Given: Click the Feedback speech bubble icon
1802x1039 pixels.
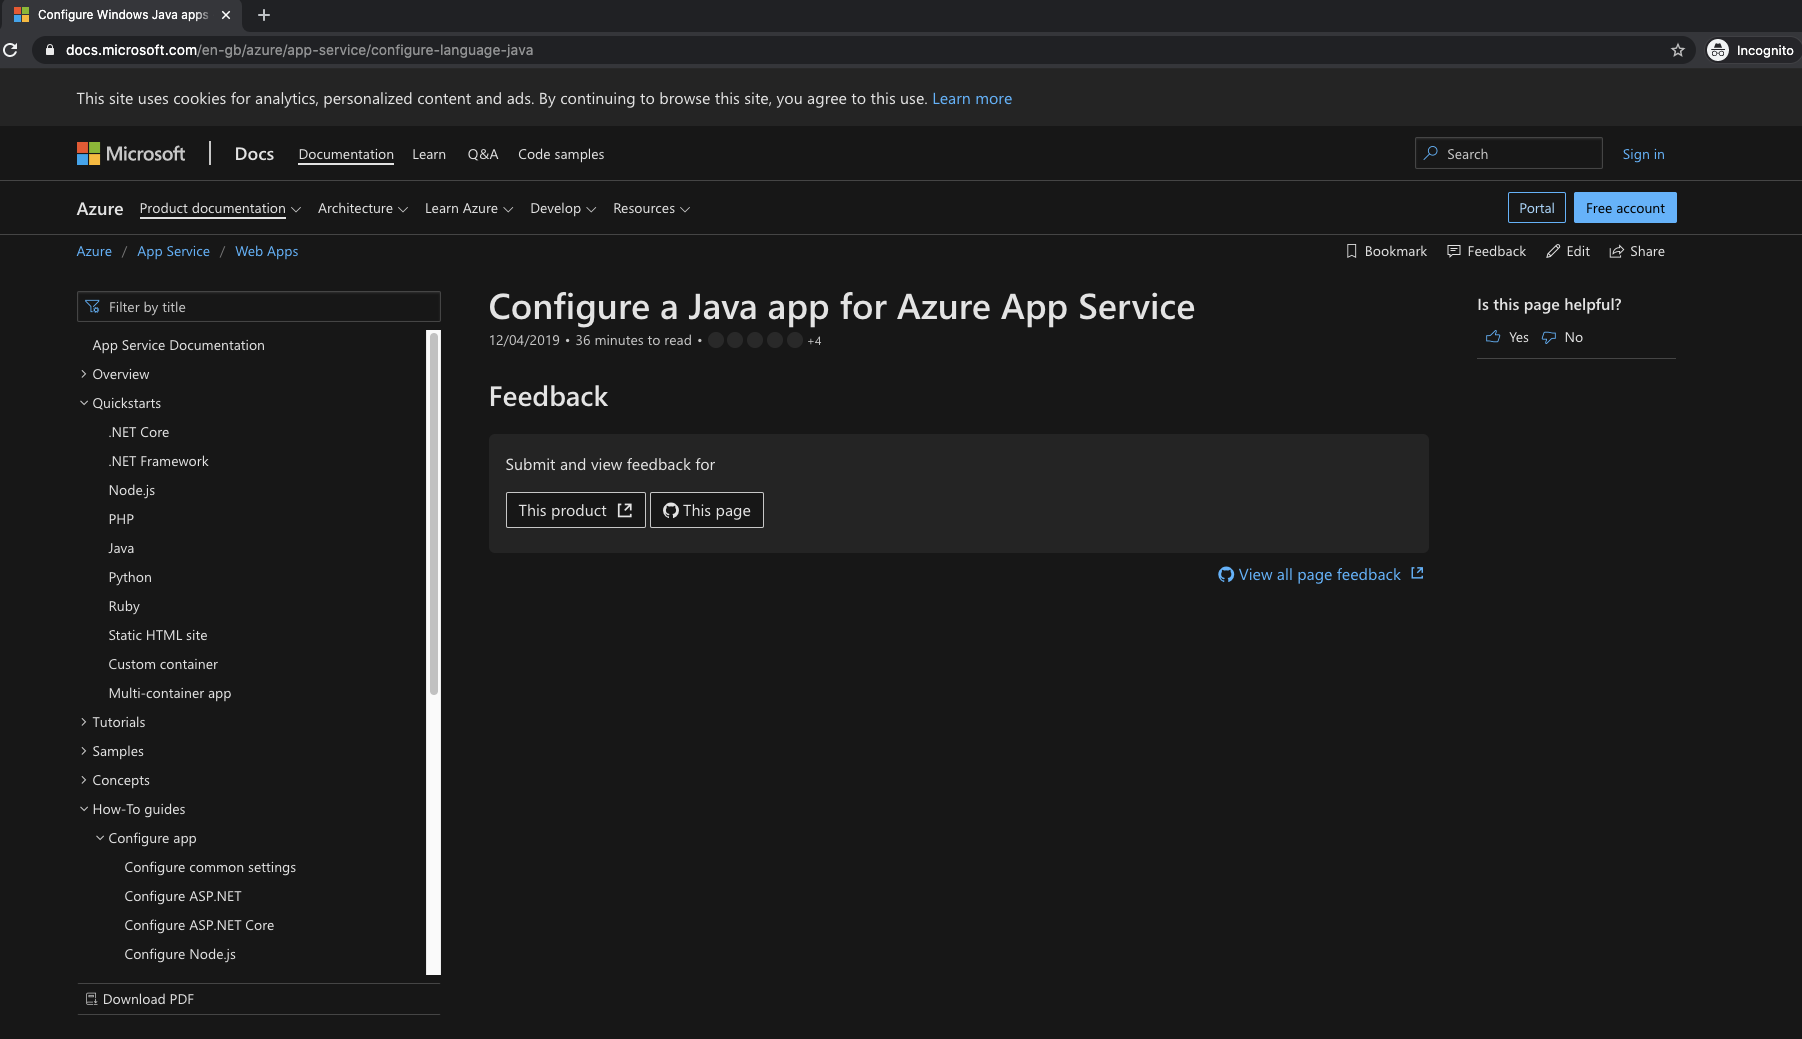Looking at the screenshot, I should tap(1454, 251).
